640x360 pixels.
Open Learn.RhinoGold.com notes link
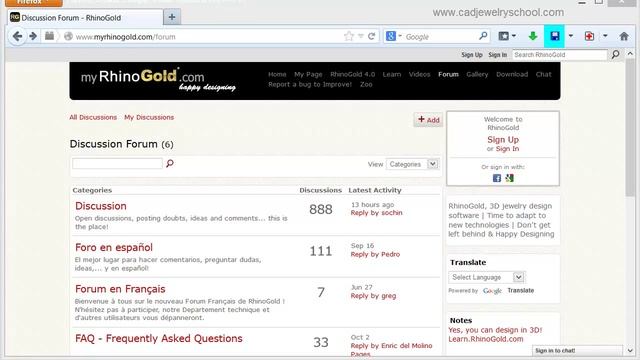[x=486, y=339]
